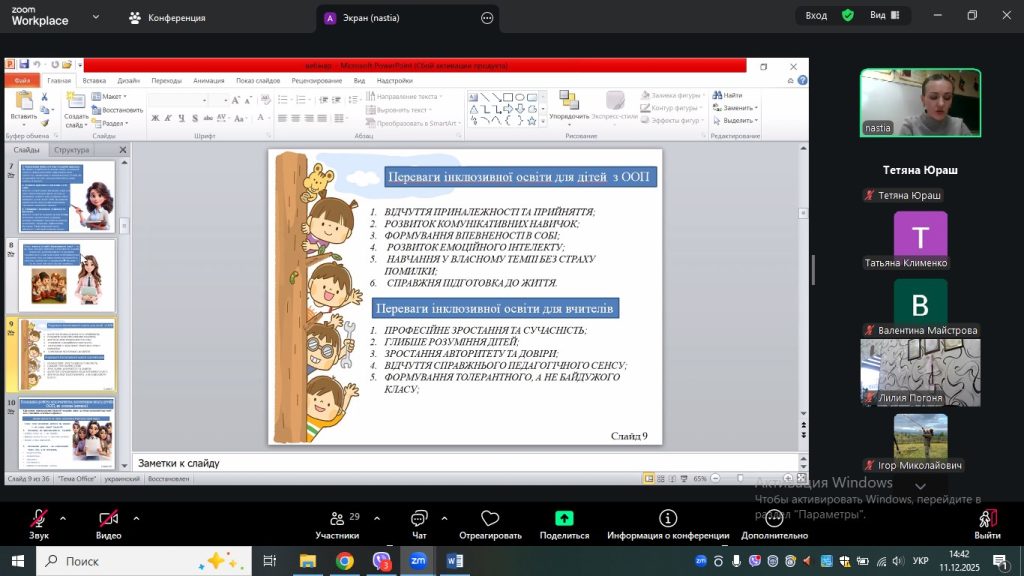Viewport: 1024px width, 576px height.
Task: Click nastia's video thumbnail
Action: click(920, 102)
